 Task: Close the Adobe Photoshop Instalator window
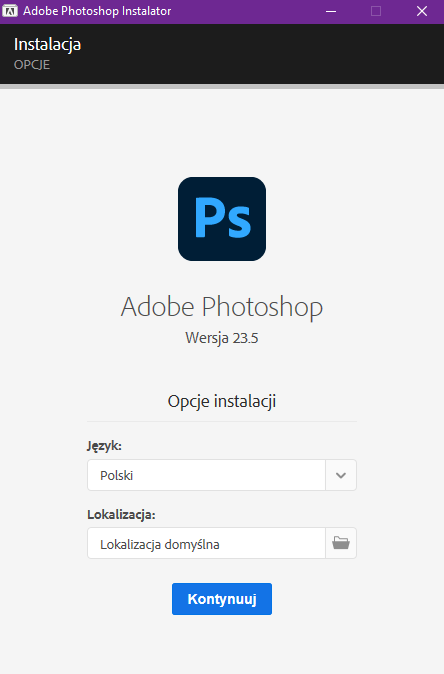click(422, 11)
